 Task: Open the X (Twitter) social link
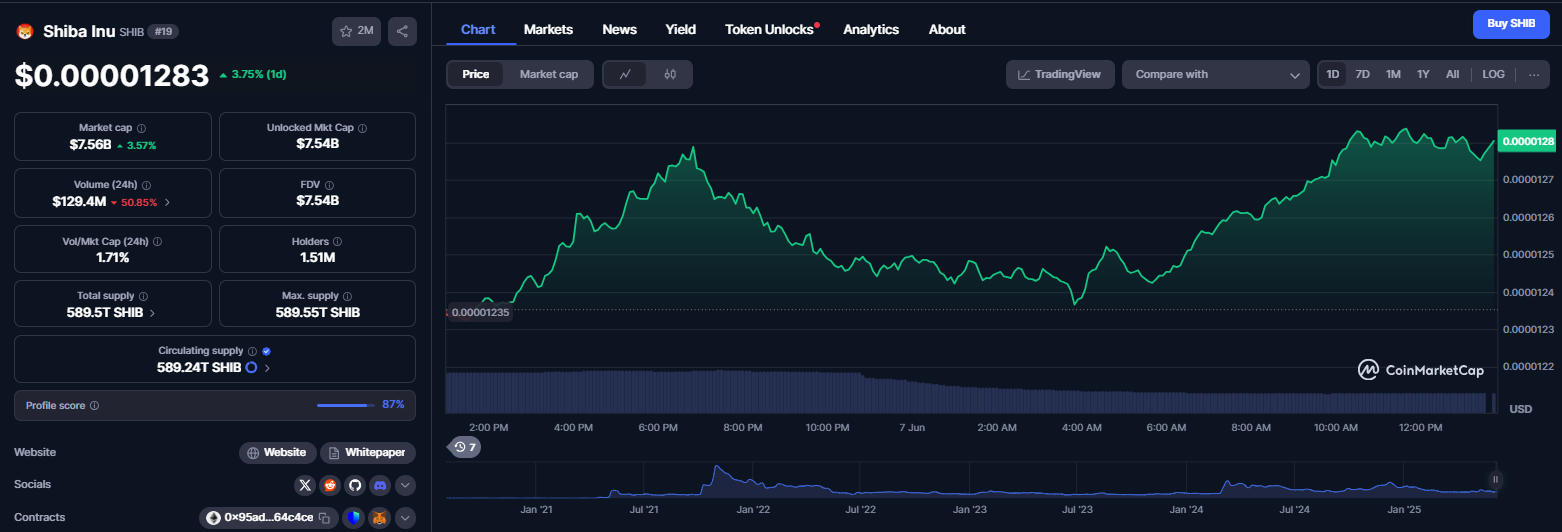point(305,485)
